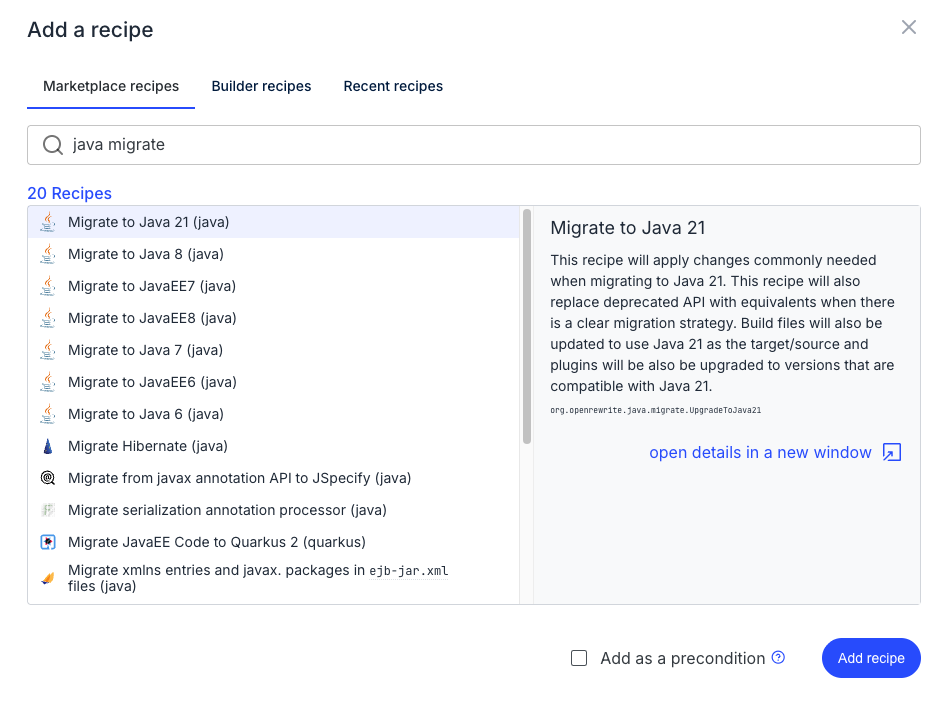Select Migrate Hibernate (java) row
This screenshot has width=941, height=703.
274,446
